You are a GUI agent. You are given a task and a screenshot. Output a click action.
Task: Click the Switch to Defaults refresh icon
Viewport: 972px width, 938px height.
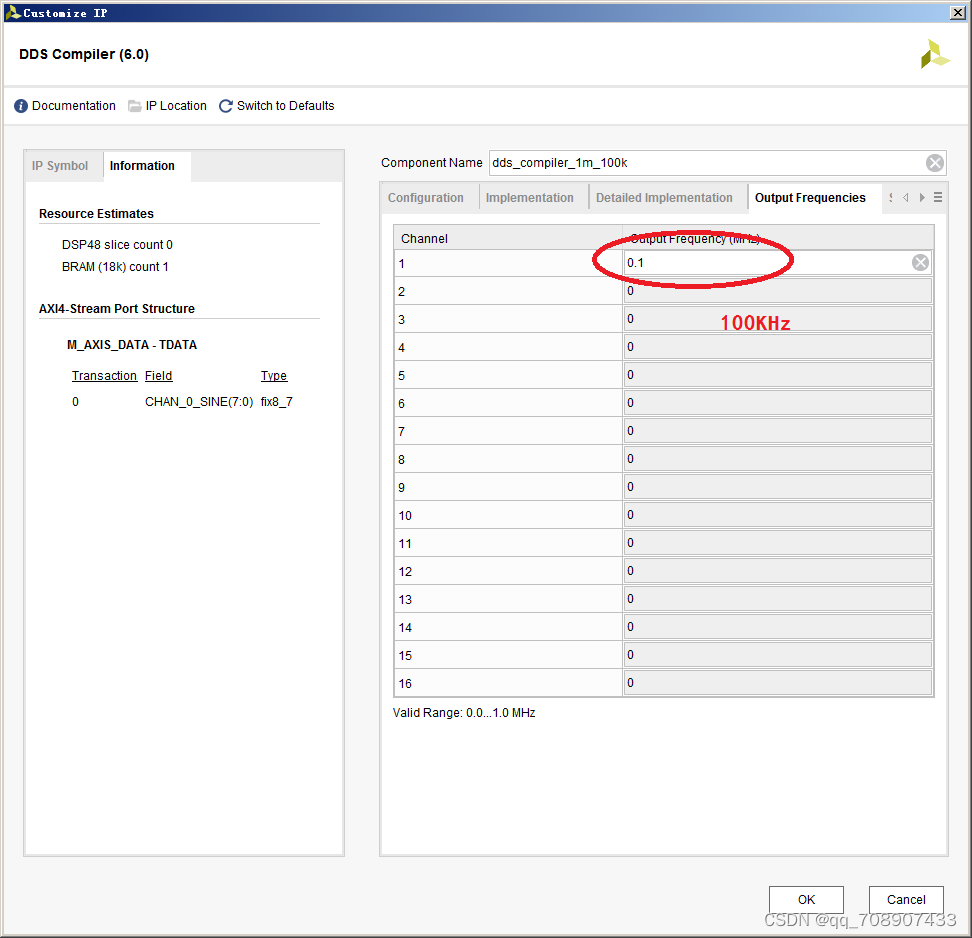click(x=226, y=106)
